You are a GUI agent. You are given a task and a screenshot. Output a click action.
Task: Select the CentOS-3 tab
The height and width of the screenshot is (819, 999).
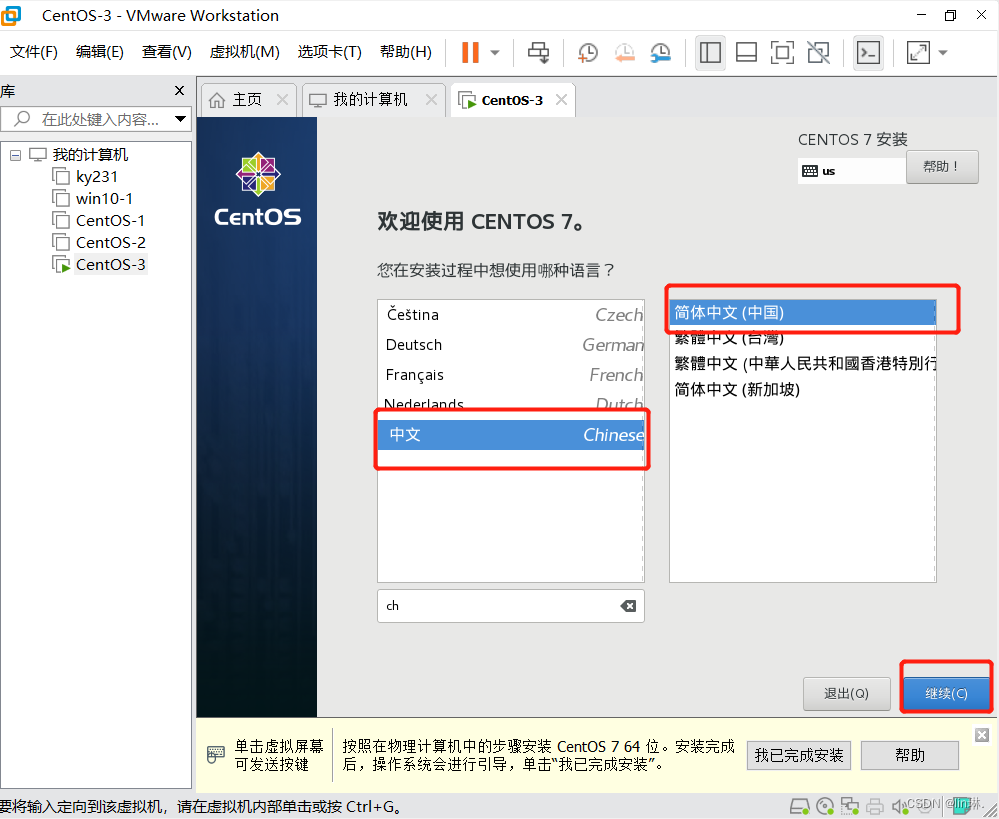point(512,100)
